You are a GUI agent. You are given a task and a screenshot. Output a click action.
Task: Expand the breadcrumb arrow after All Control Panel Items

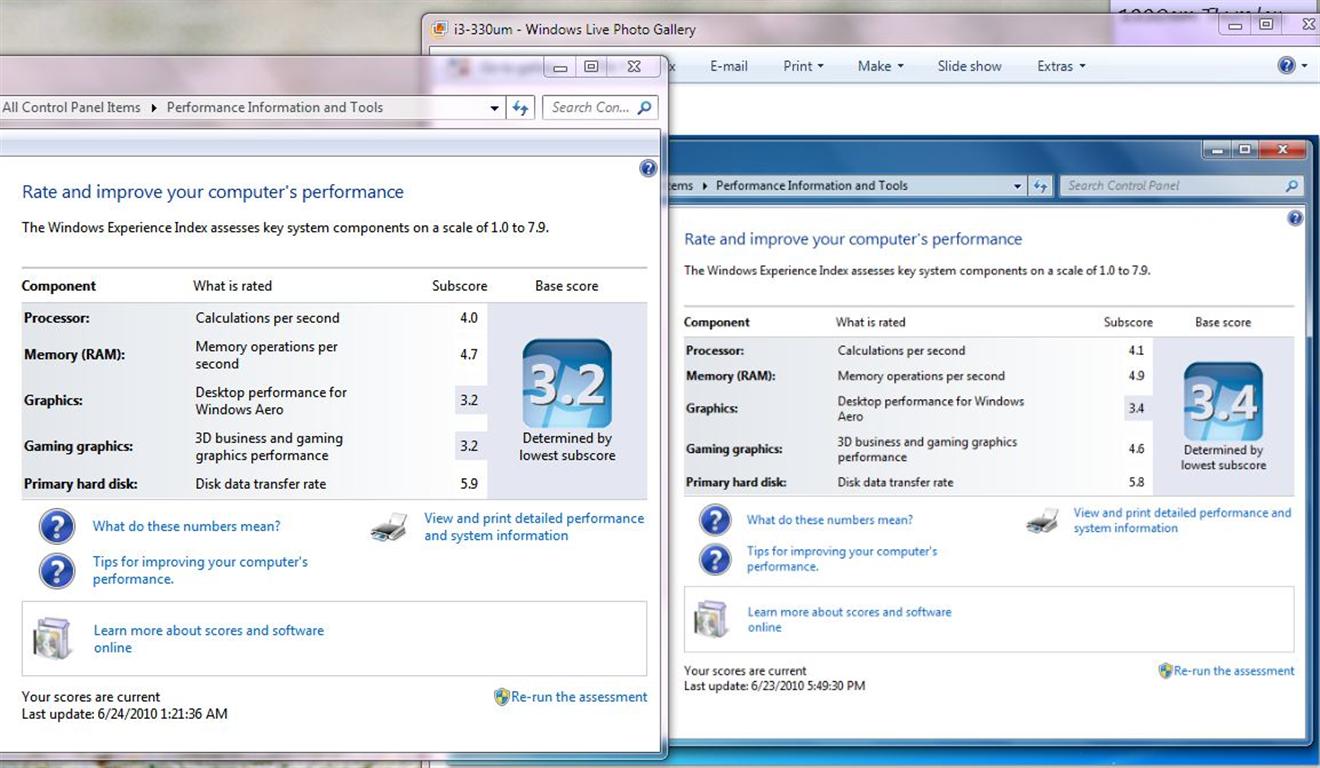pos(154,108)
